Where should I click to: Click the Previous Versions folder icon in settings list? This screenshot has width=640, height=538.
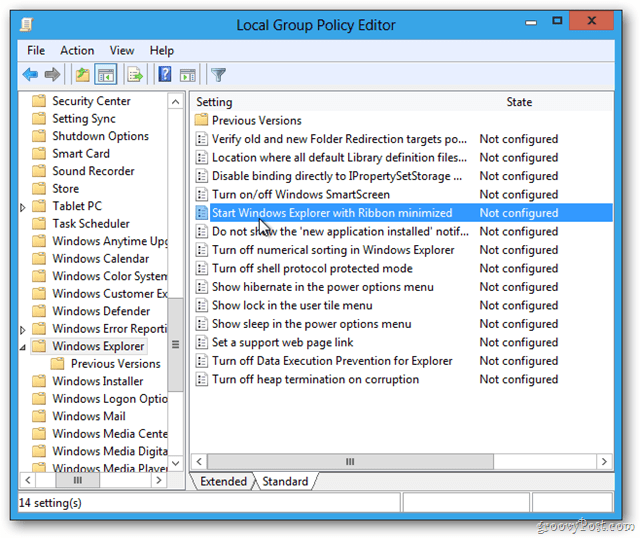tap(201, 120)
